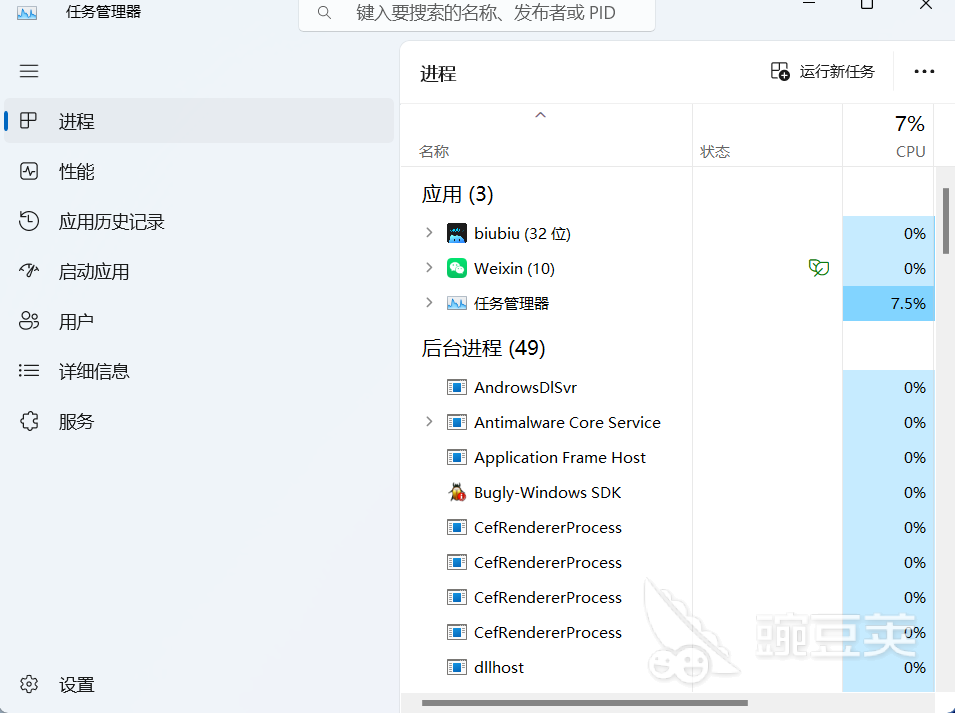The height and width of the screenshot is (713, 955).
Task: Expand the 任务管理器 process entry
Action: [429, 303]
